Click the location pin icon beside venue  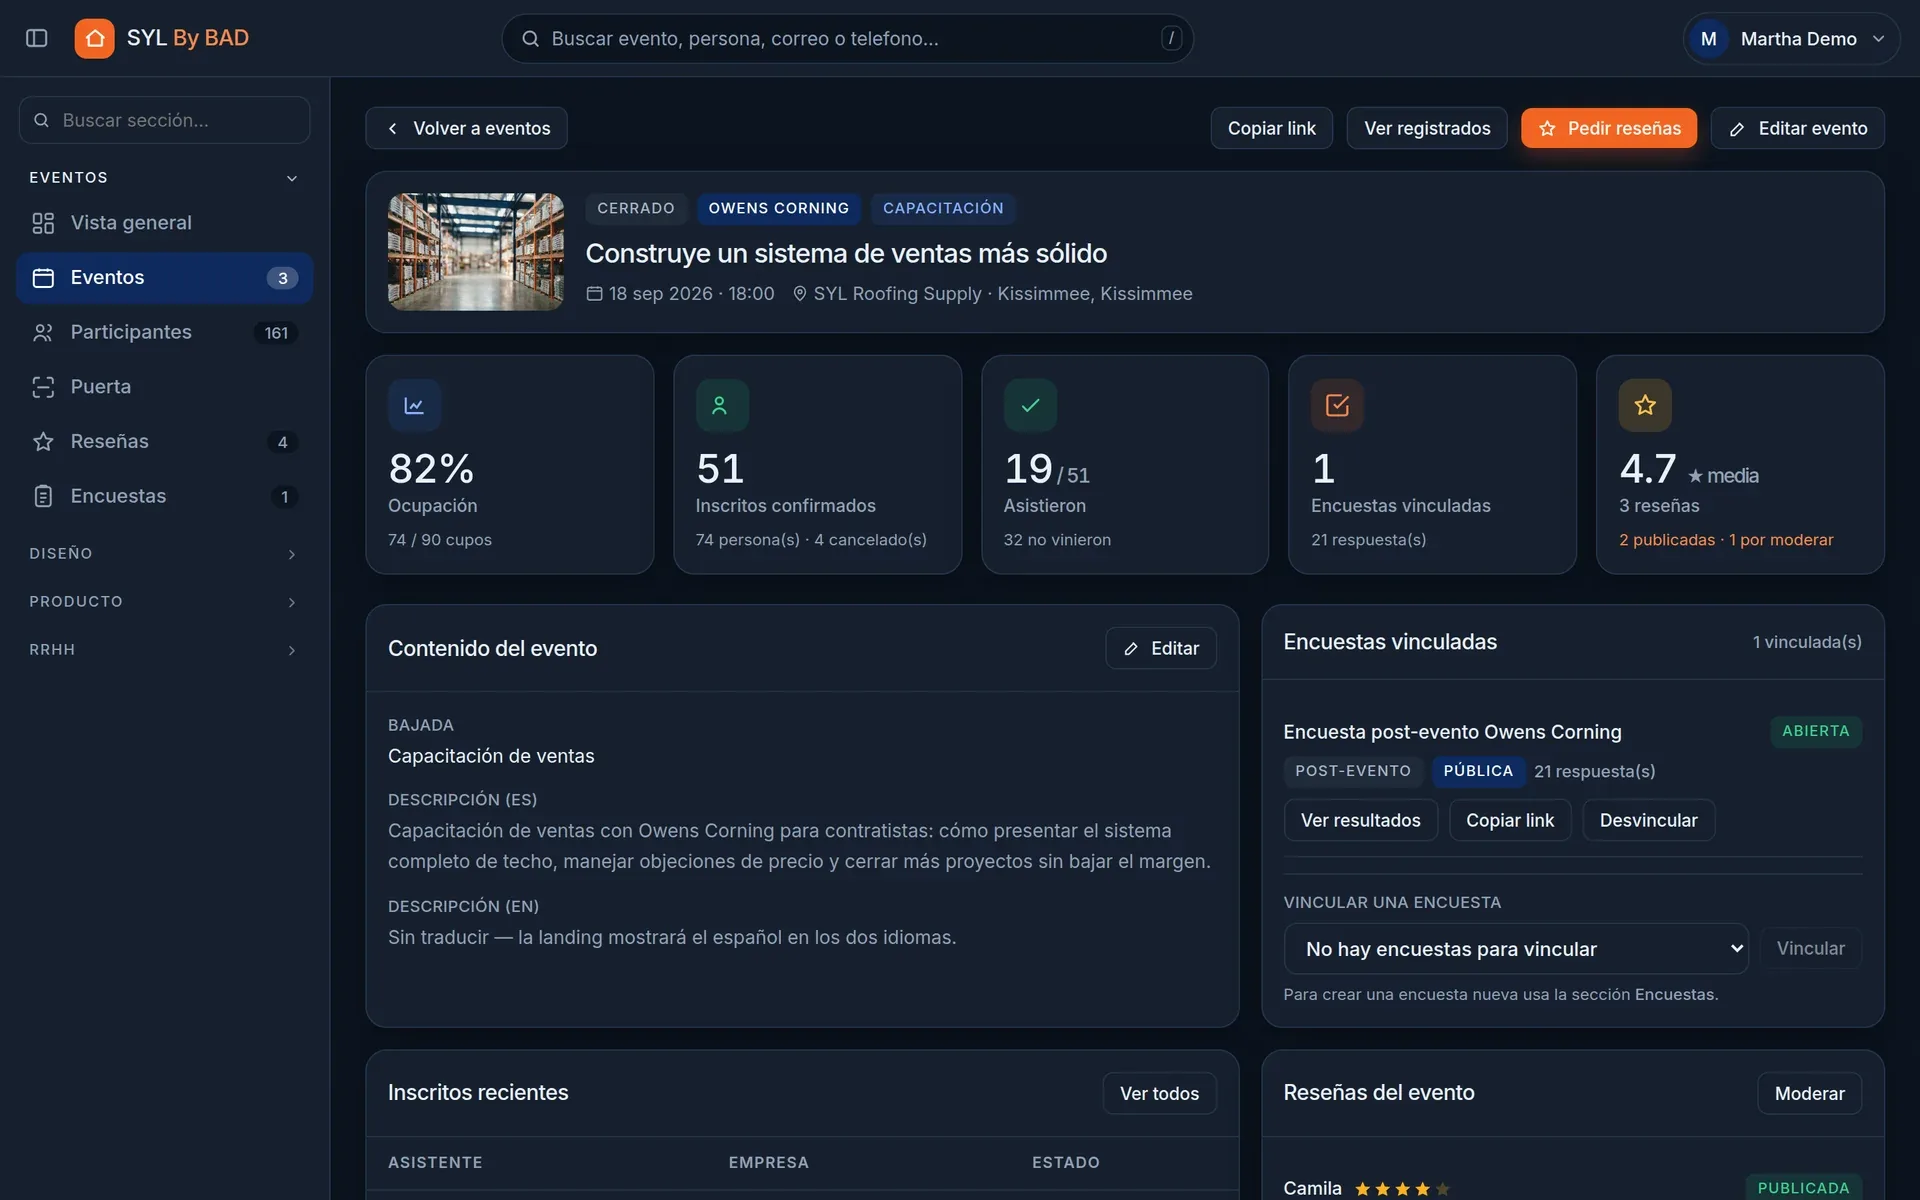coord(799,293)
